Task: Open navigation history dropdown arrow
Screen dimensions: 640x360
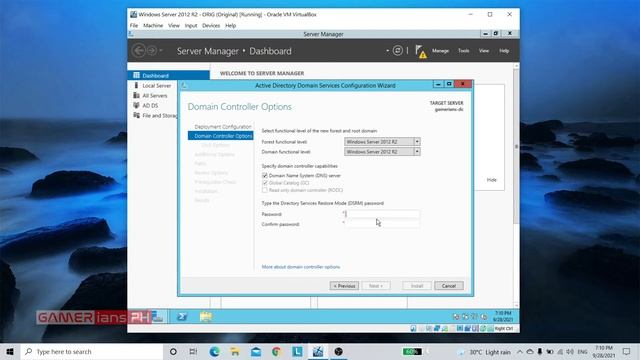Action: click(x=161, y=51)
